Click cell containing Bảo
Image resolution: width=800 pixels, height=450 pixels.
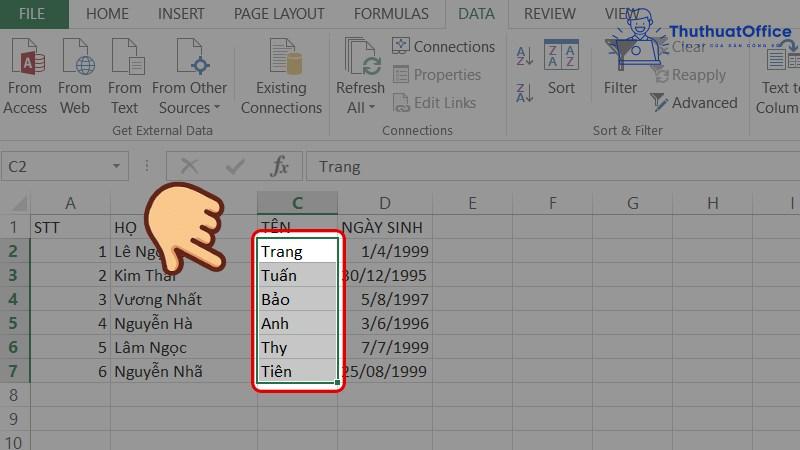pos(297,299)
